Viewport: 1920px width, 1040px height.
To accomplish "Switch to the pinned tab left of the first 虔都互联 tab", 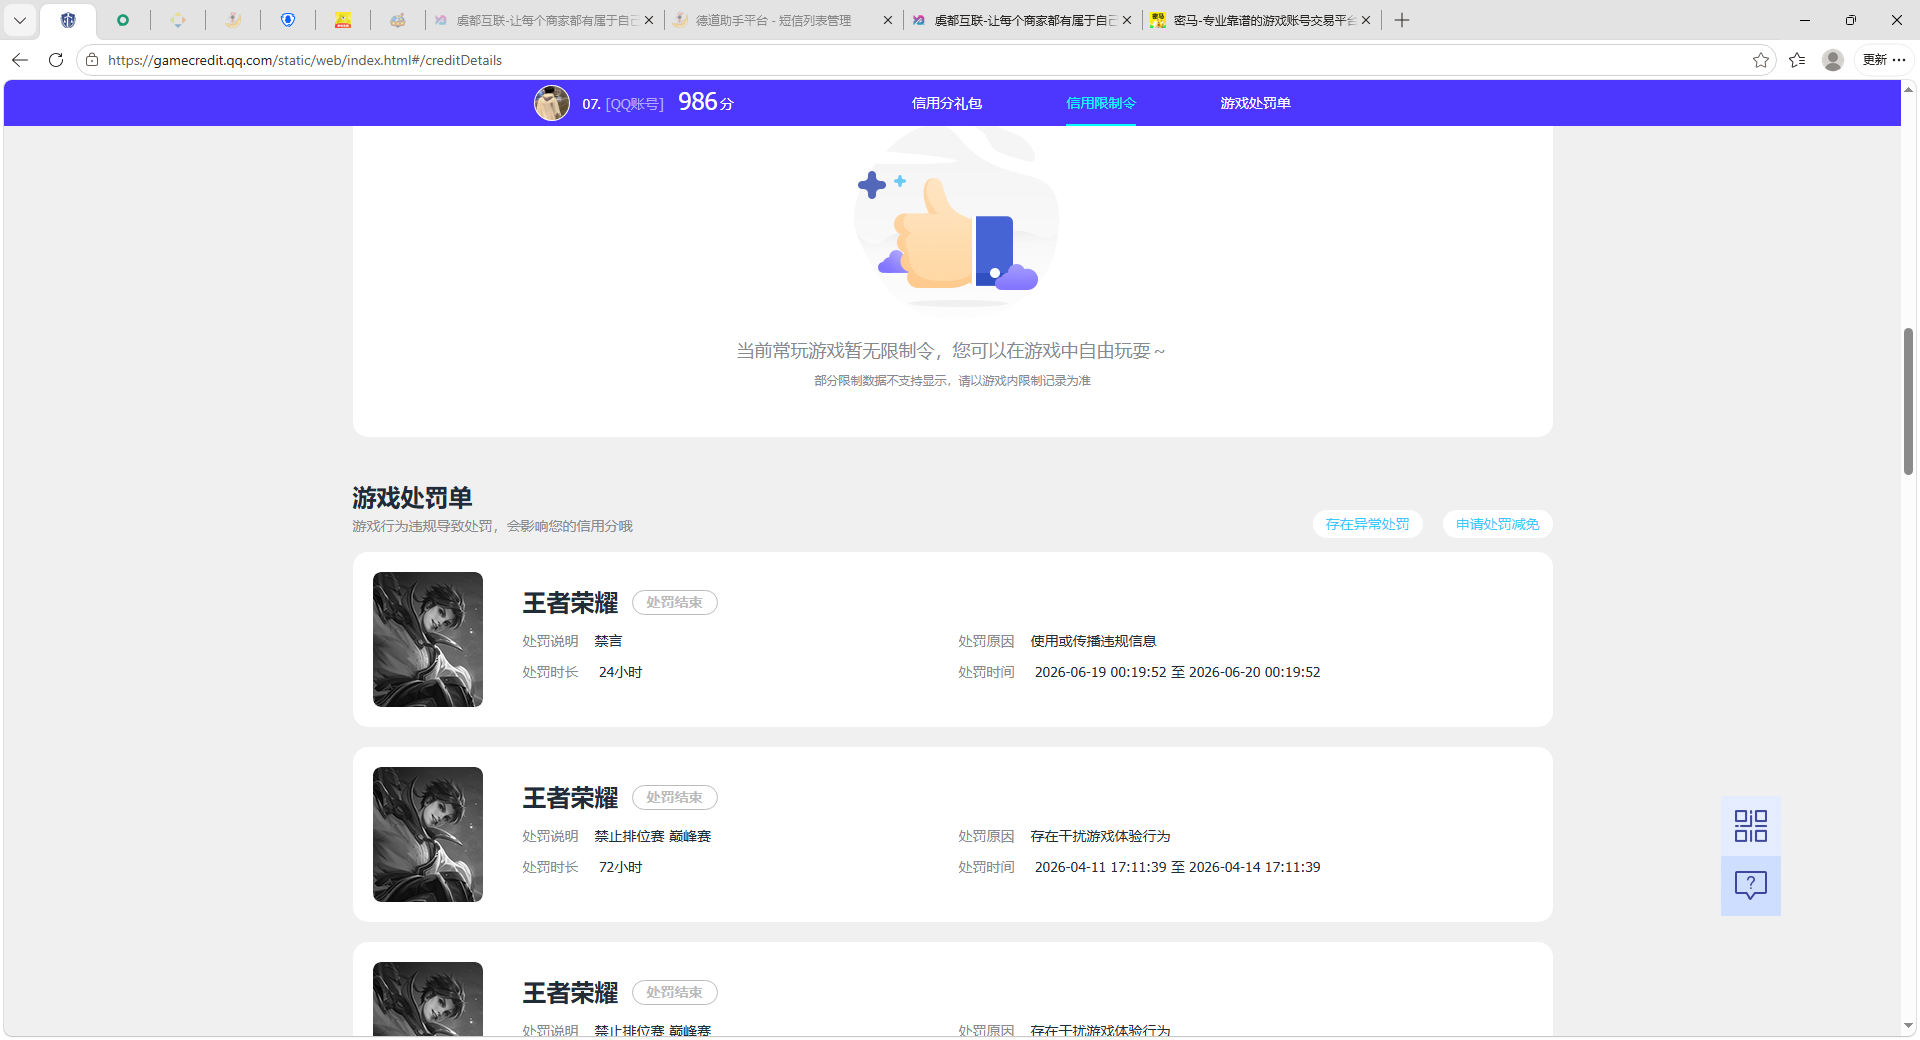I will pyautogui.click(x=398, y=20).
